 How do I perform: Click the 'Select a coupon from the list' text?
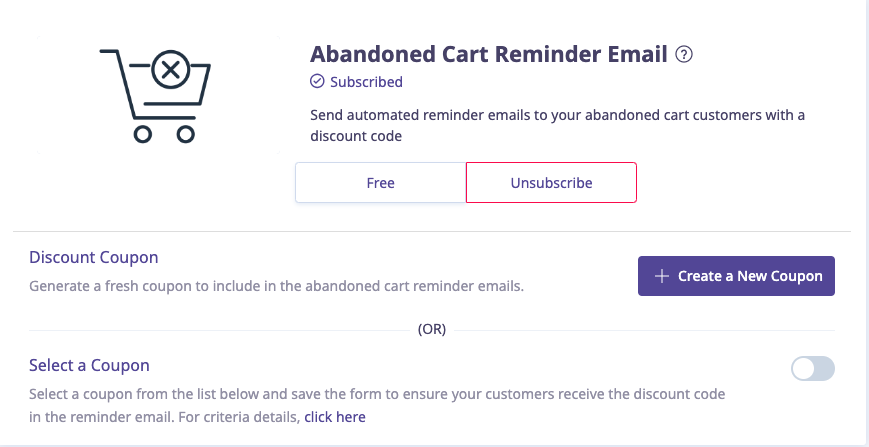tap(377, 394)
